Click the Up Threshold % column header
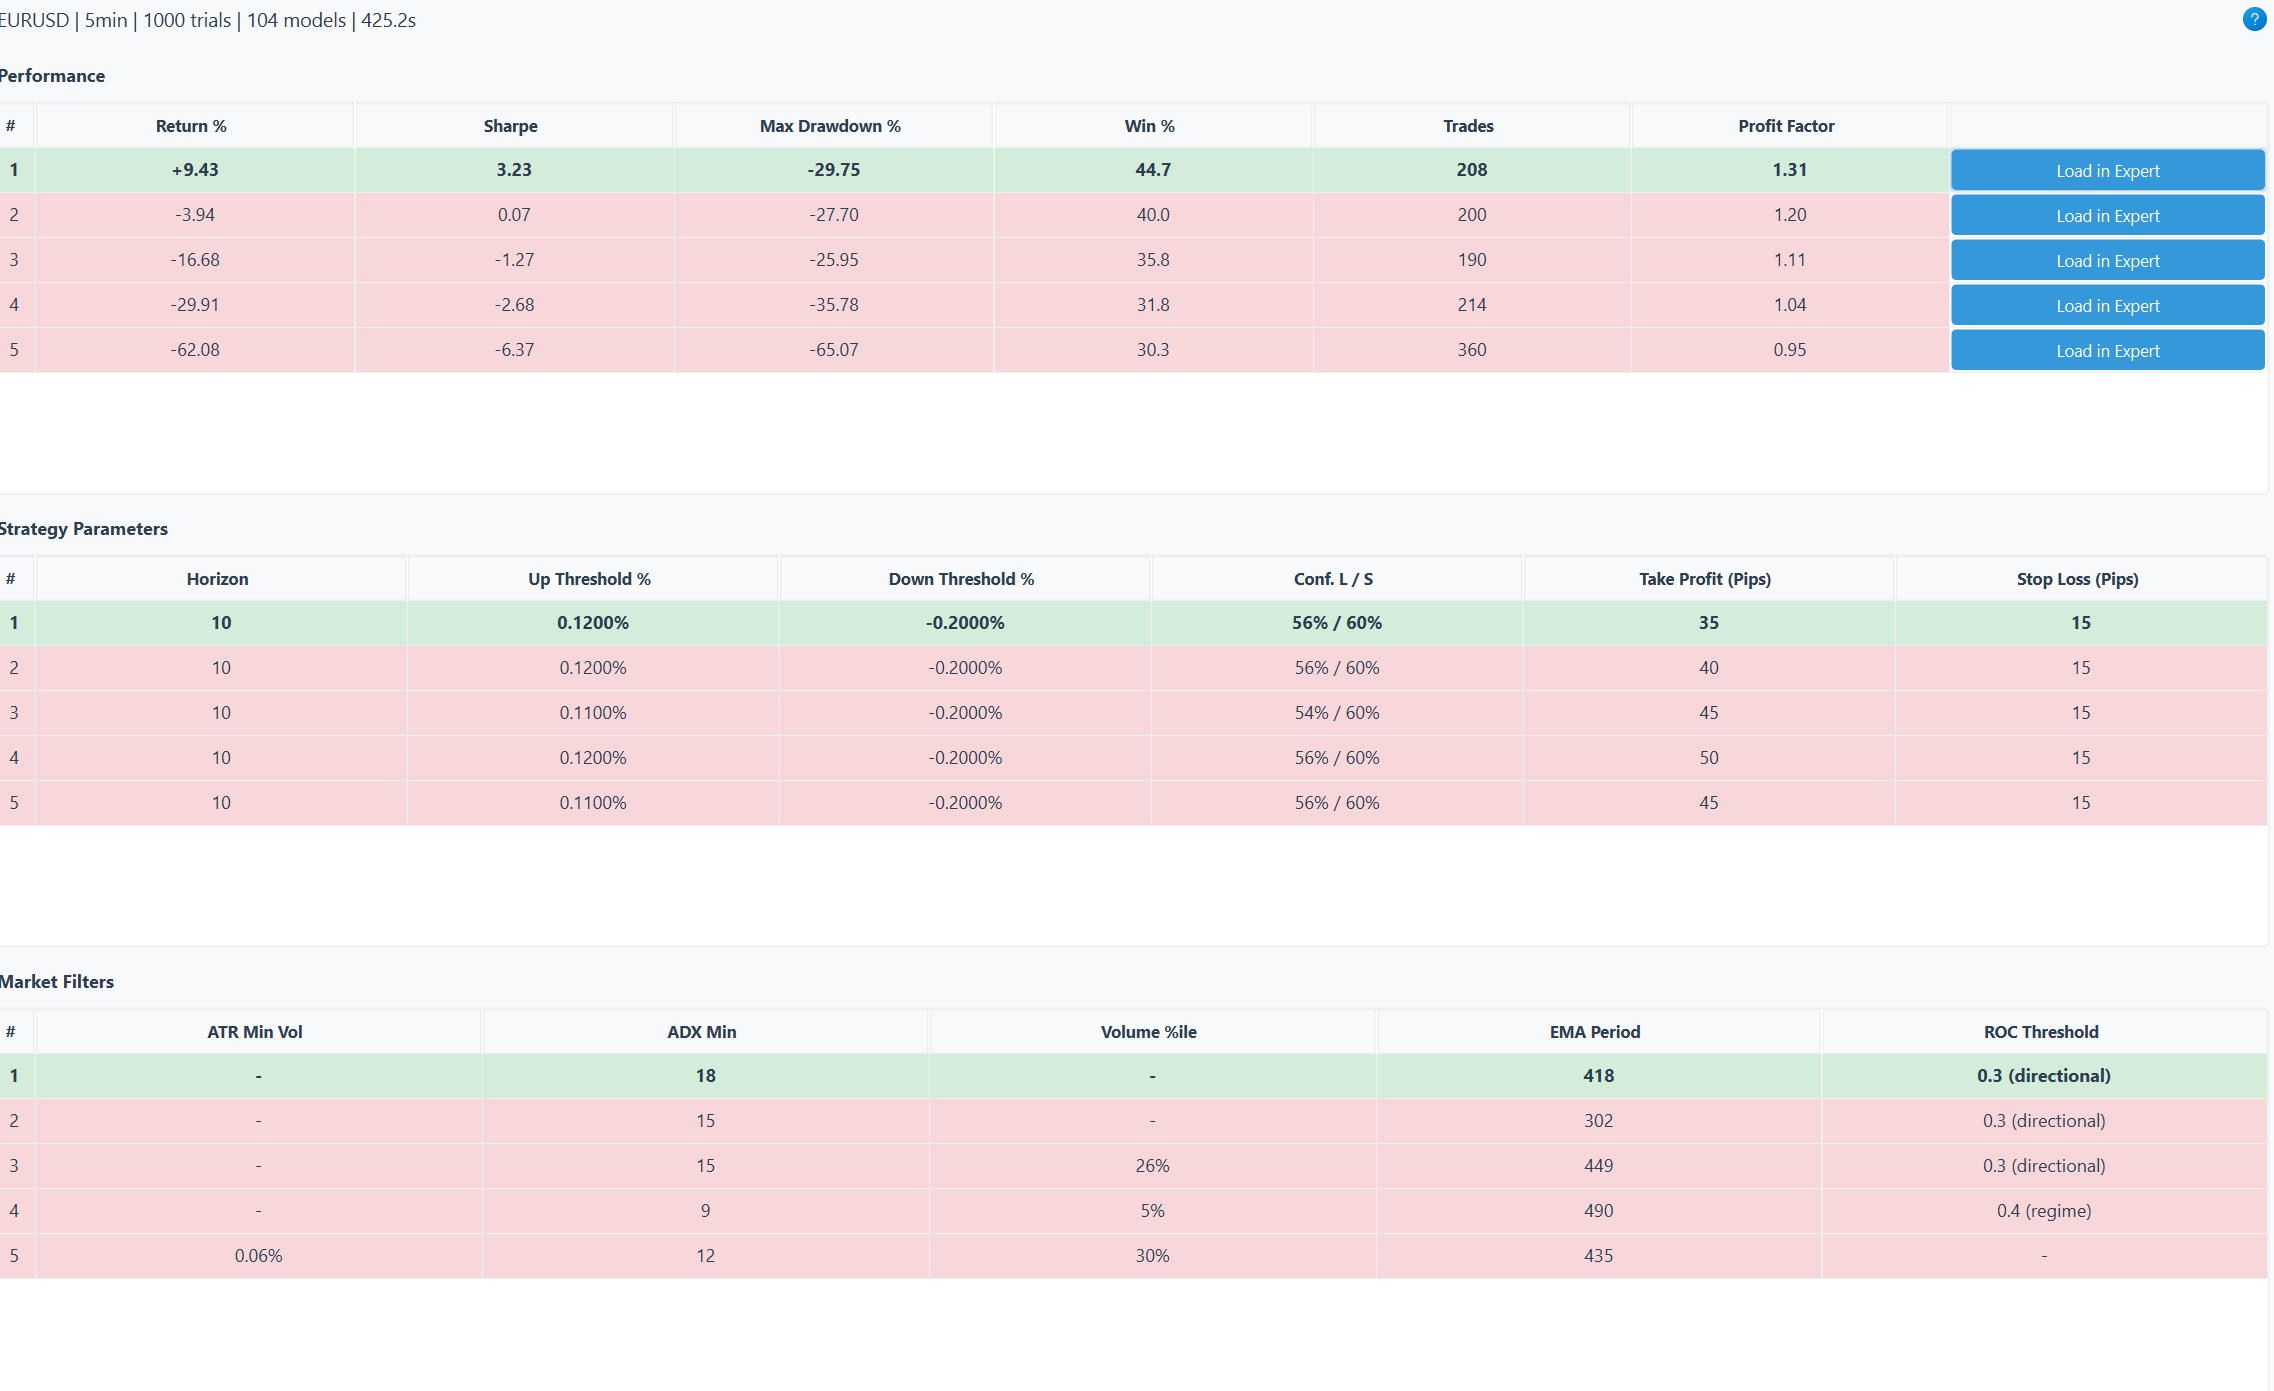This screenshot has width=2274, height=1391. click(590, 578)
